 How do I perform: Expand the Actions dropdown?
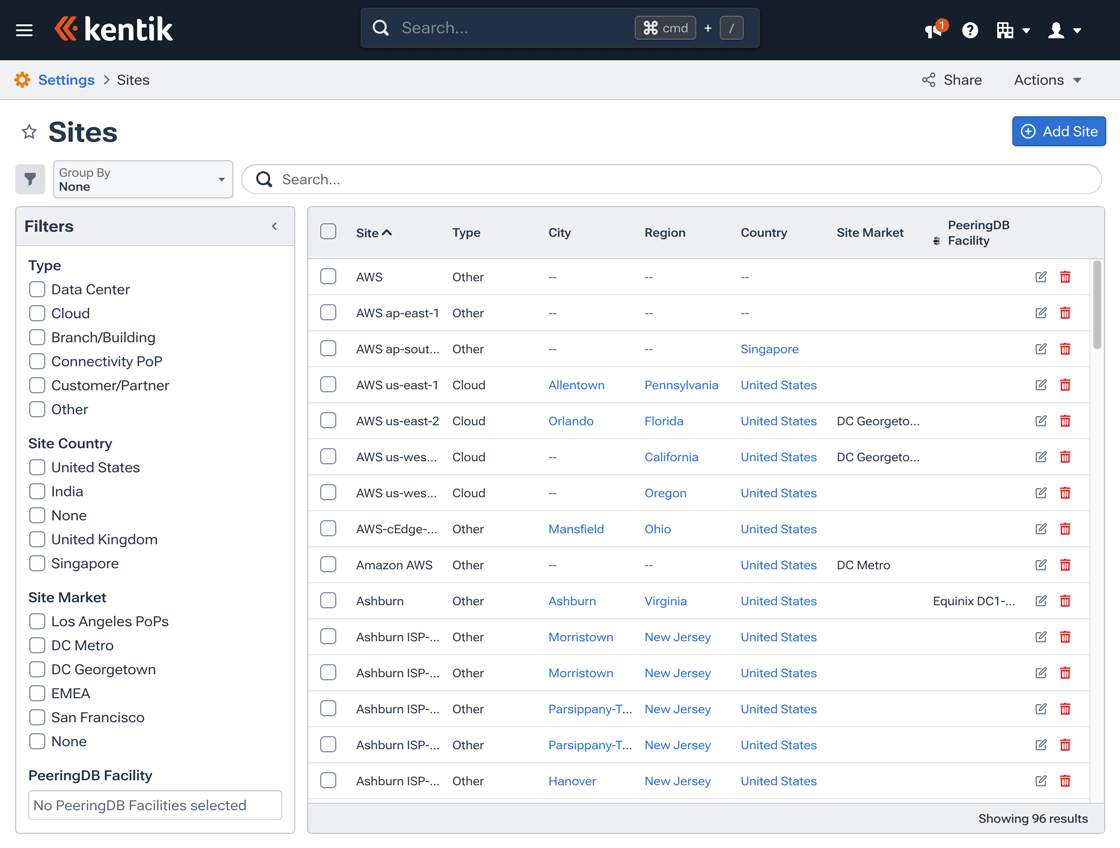point(1046,79)
